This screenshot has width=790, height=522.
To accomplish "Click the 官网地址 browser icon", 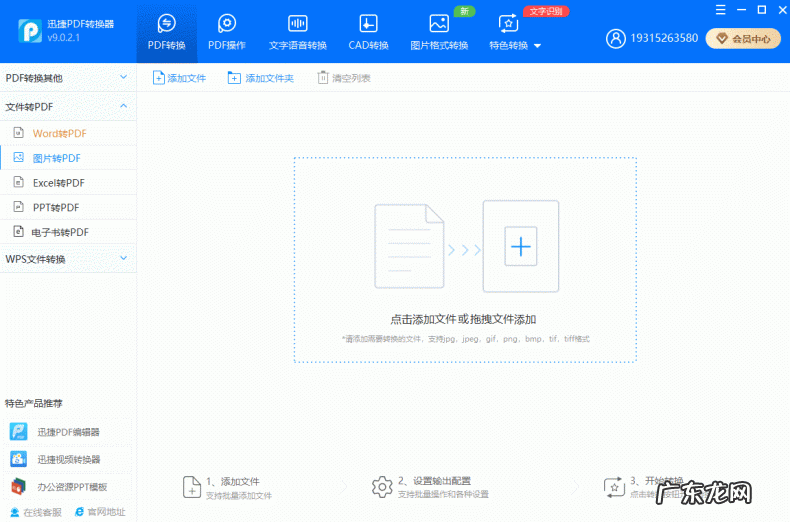I will click(x=79, y=512).
